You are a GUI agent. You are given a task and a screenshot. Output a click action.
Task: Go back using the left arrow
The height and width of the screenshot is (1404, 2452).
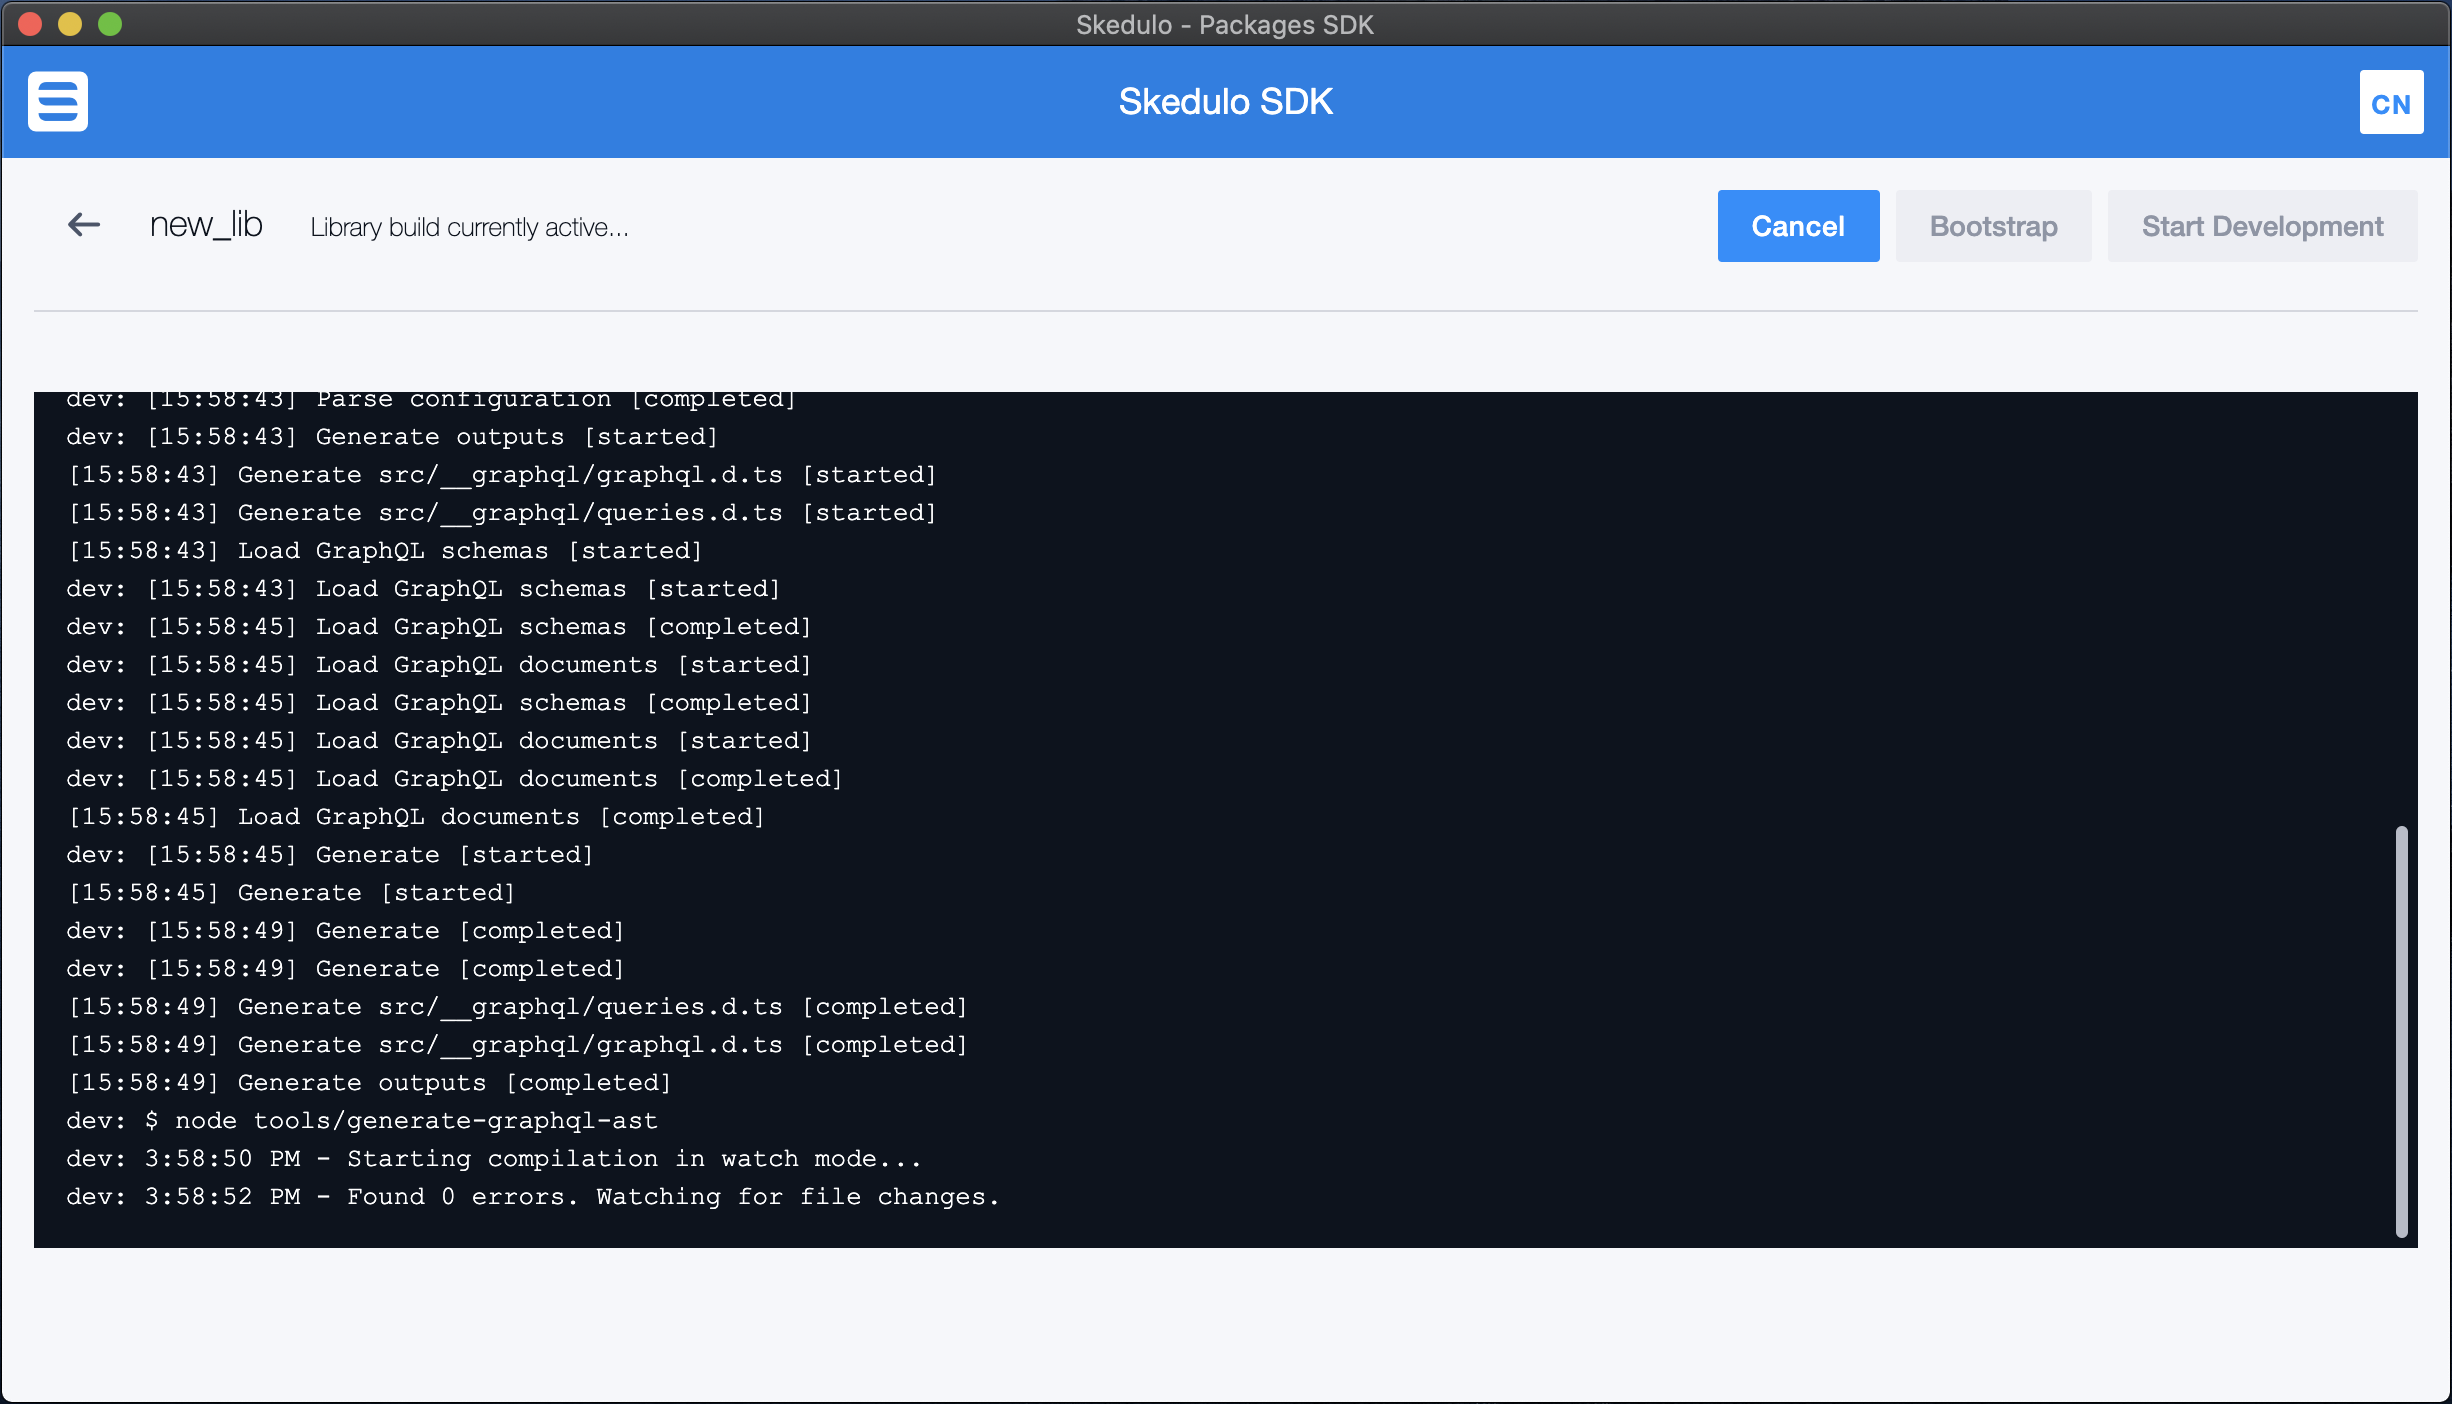click(84, 226)
